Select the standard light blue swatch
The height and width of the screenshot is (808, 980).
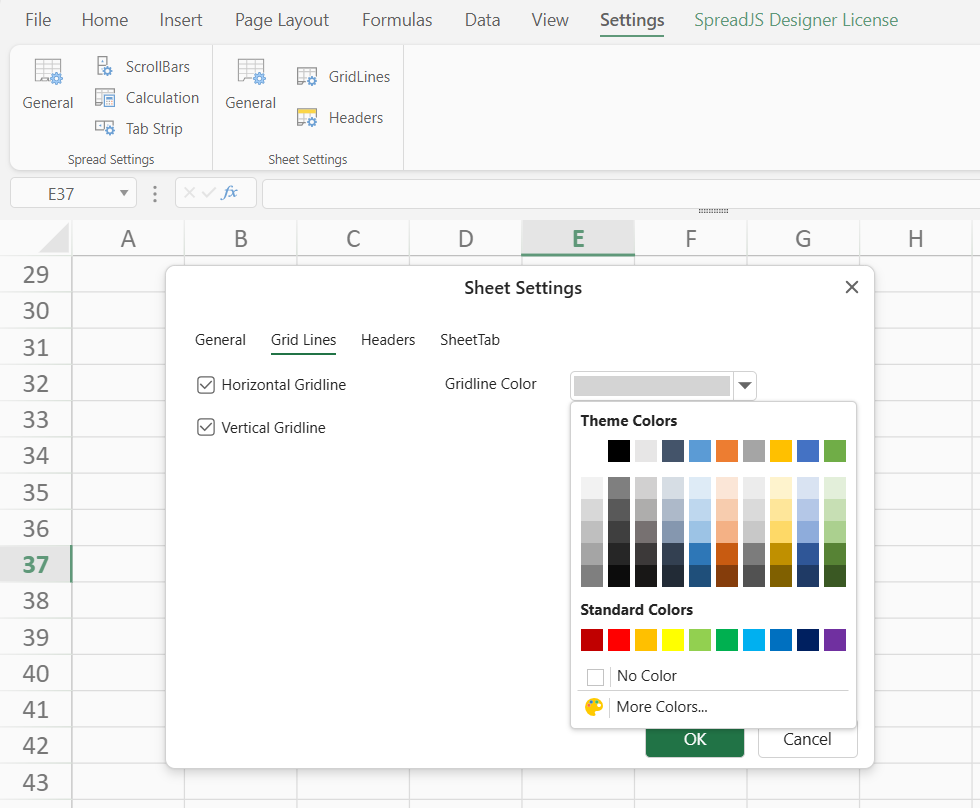(x=754, y=640)
